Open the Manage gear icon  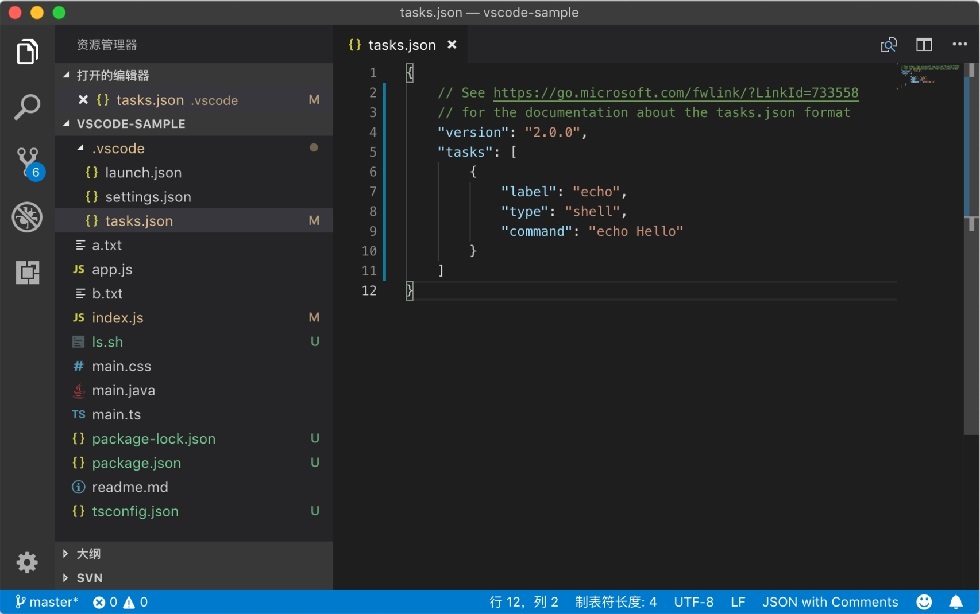(27, 562)
